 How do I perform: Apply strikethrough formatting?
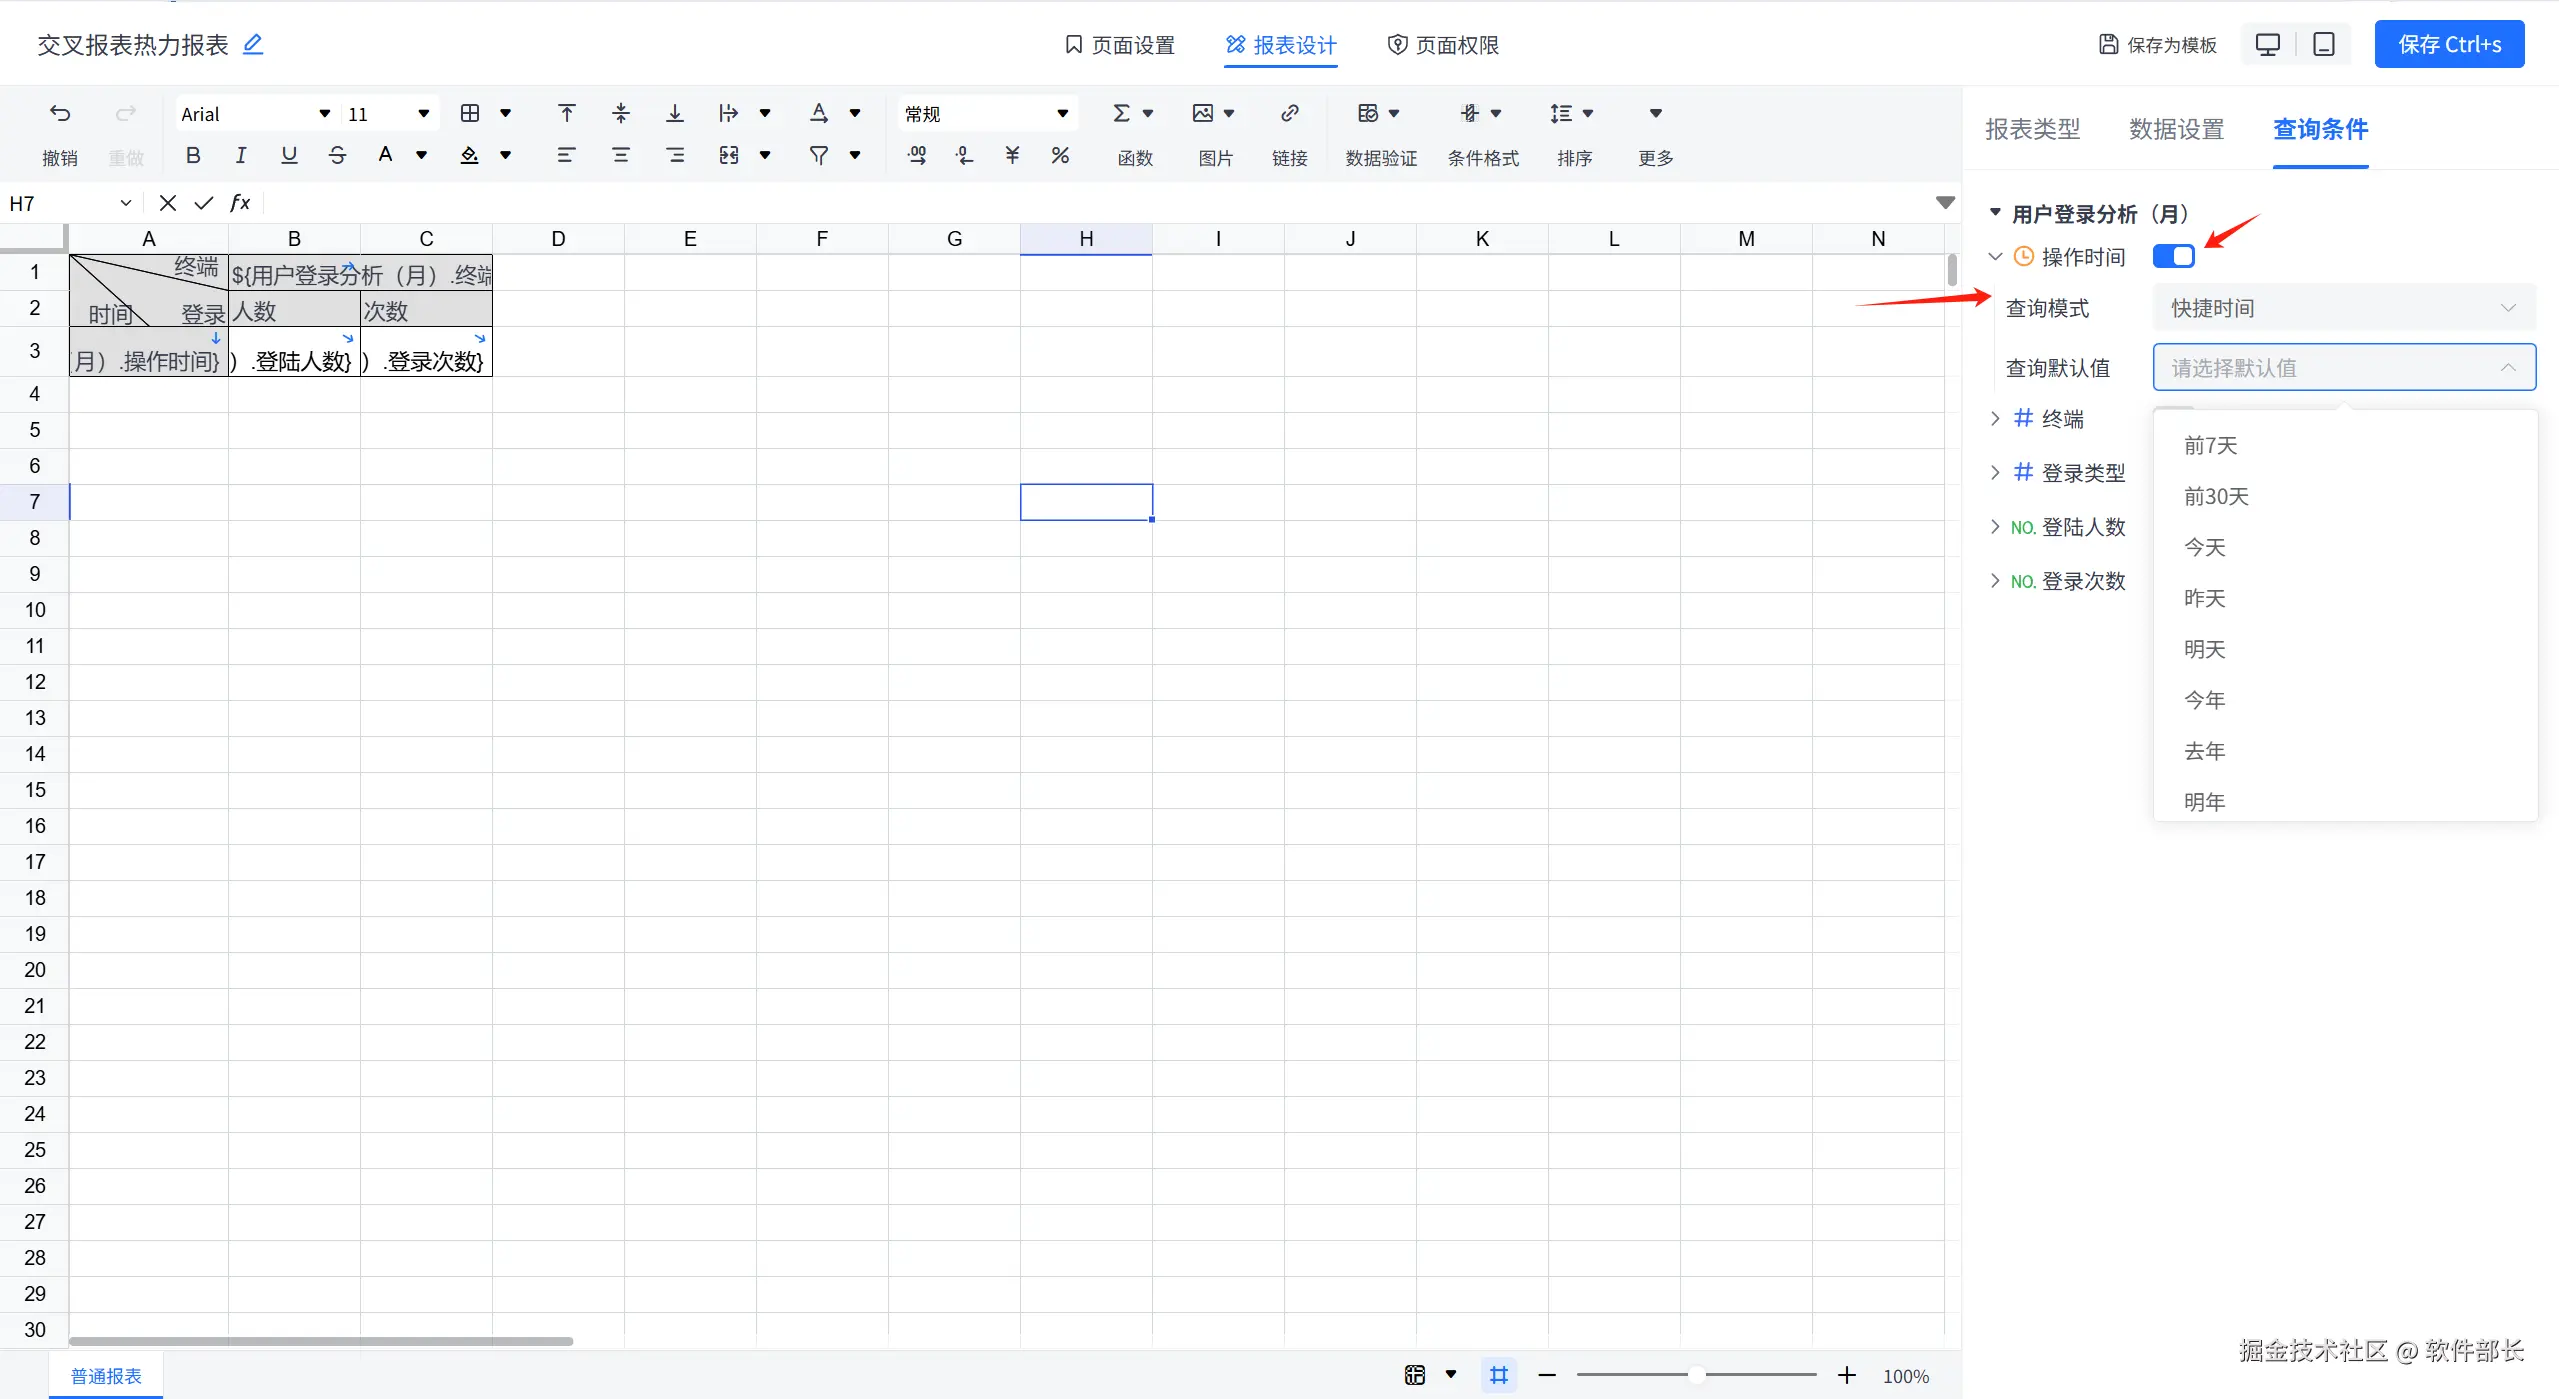coord(337,155)
